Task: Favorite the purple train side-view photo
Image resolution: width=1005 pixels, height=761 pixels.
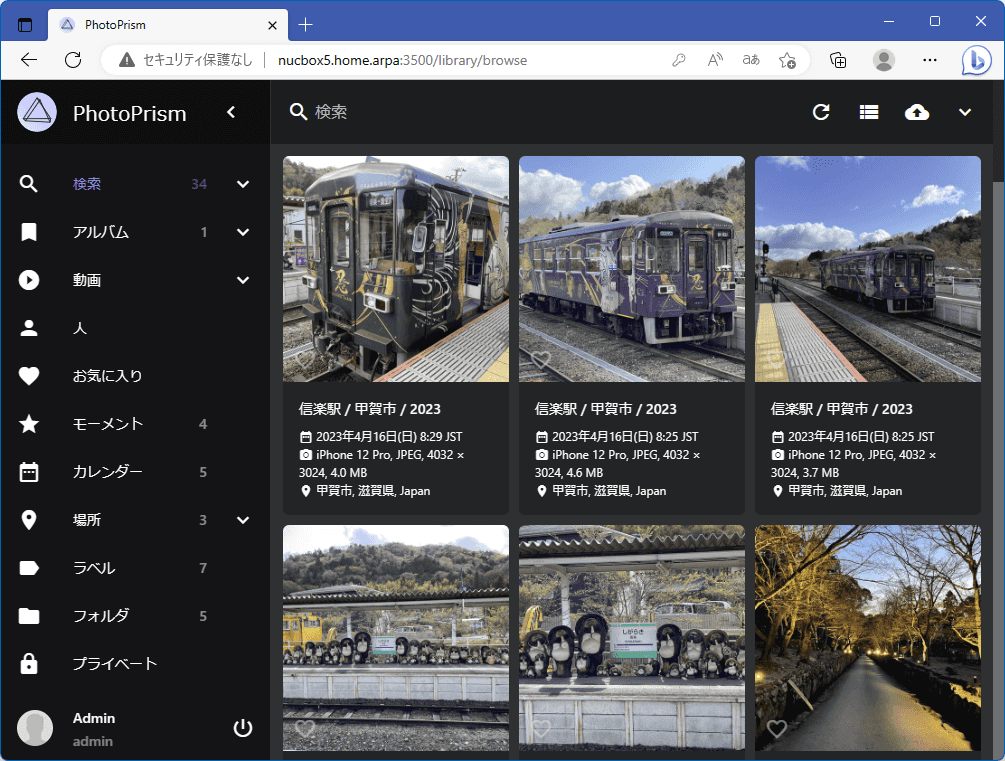Action: coord(541,360)
